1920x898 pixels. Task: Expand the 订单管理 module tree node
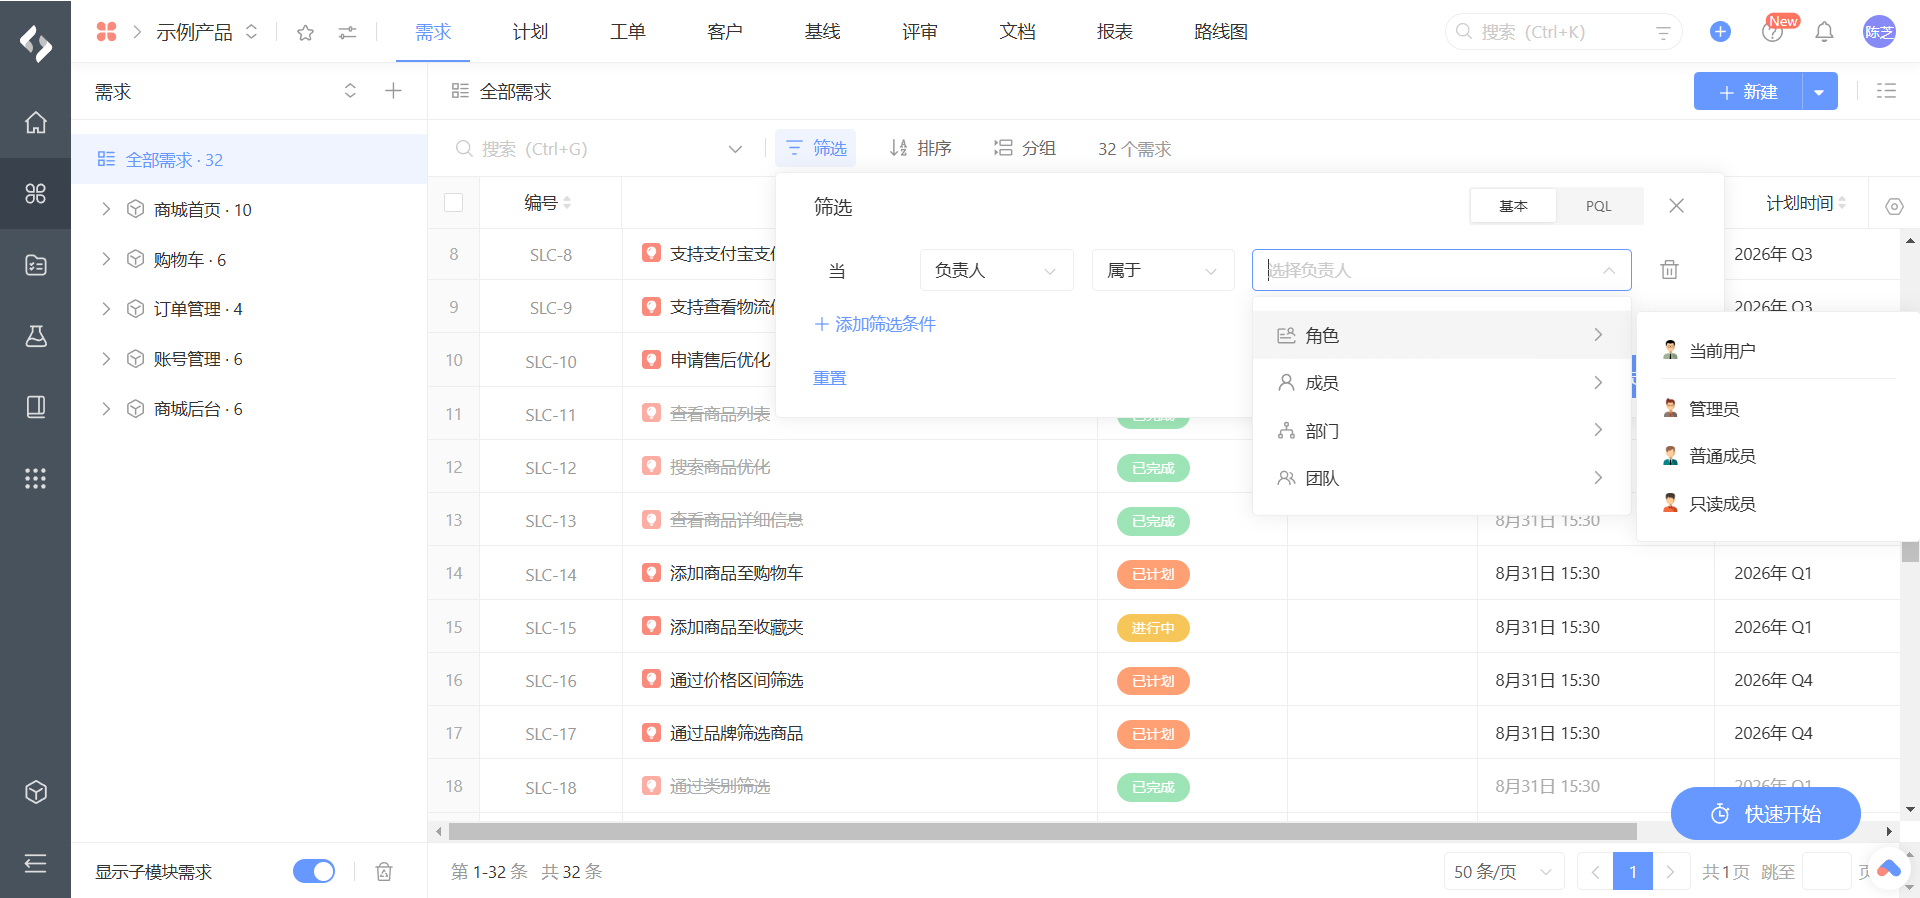click(106, 309)
